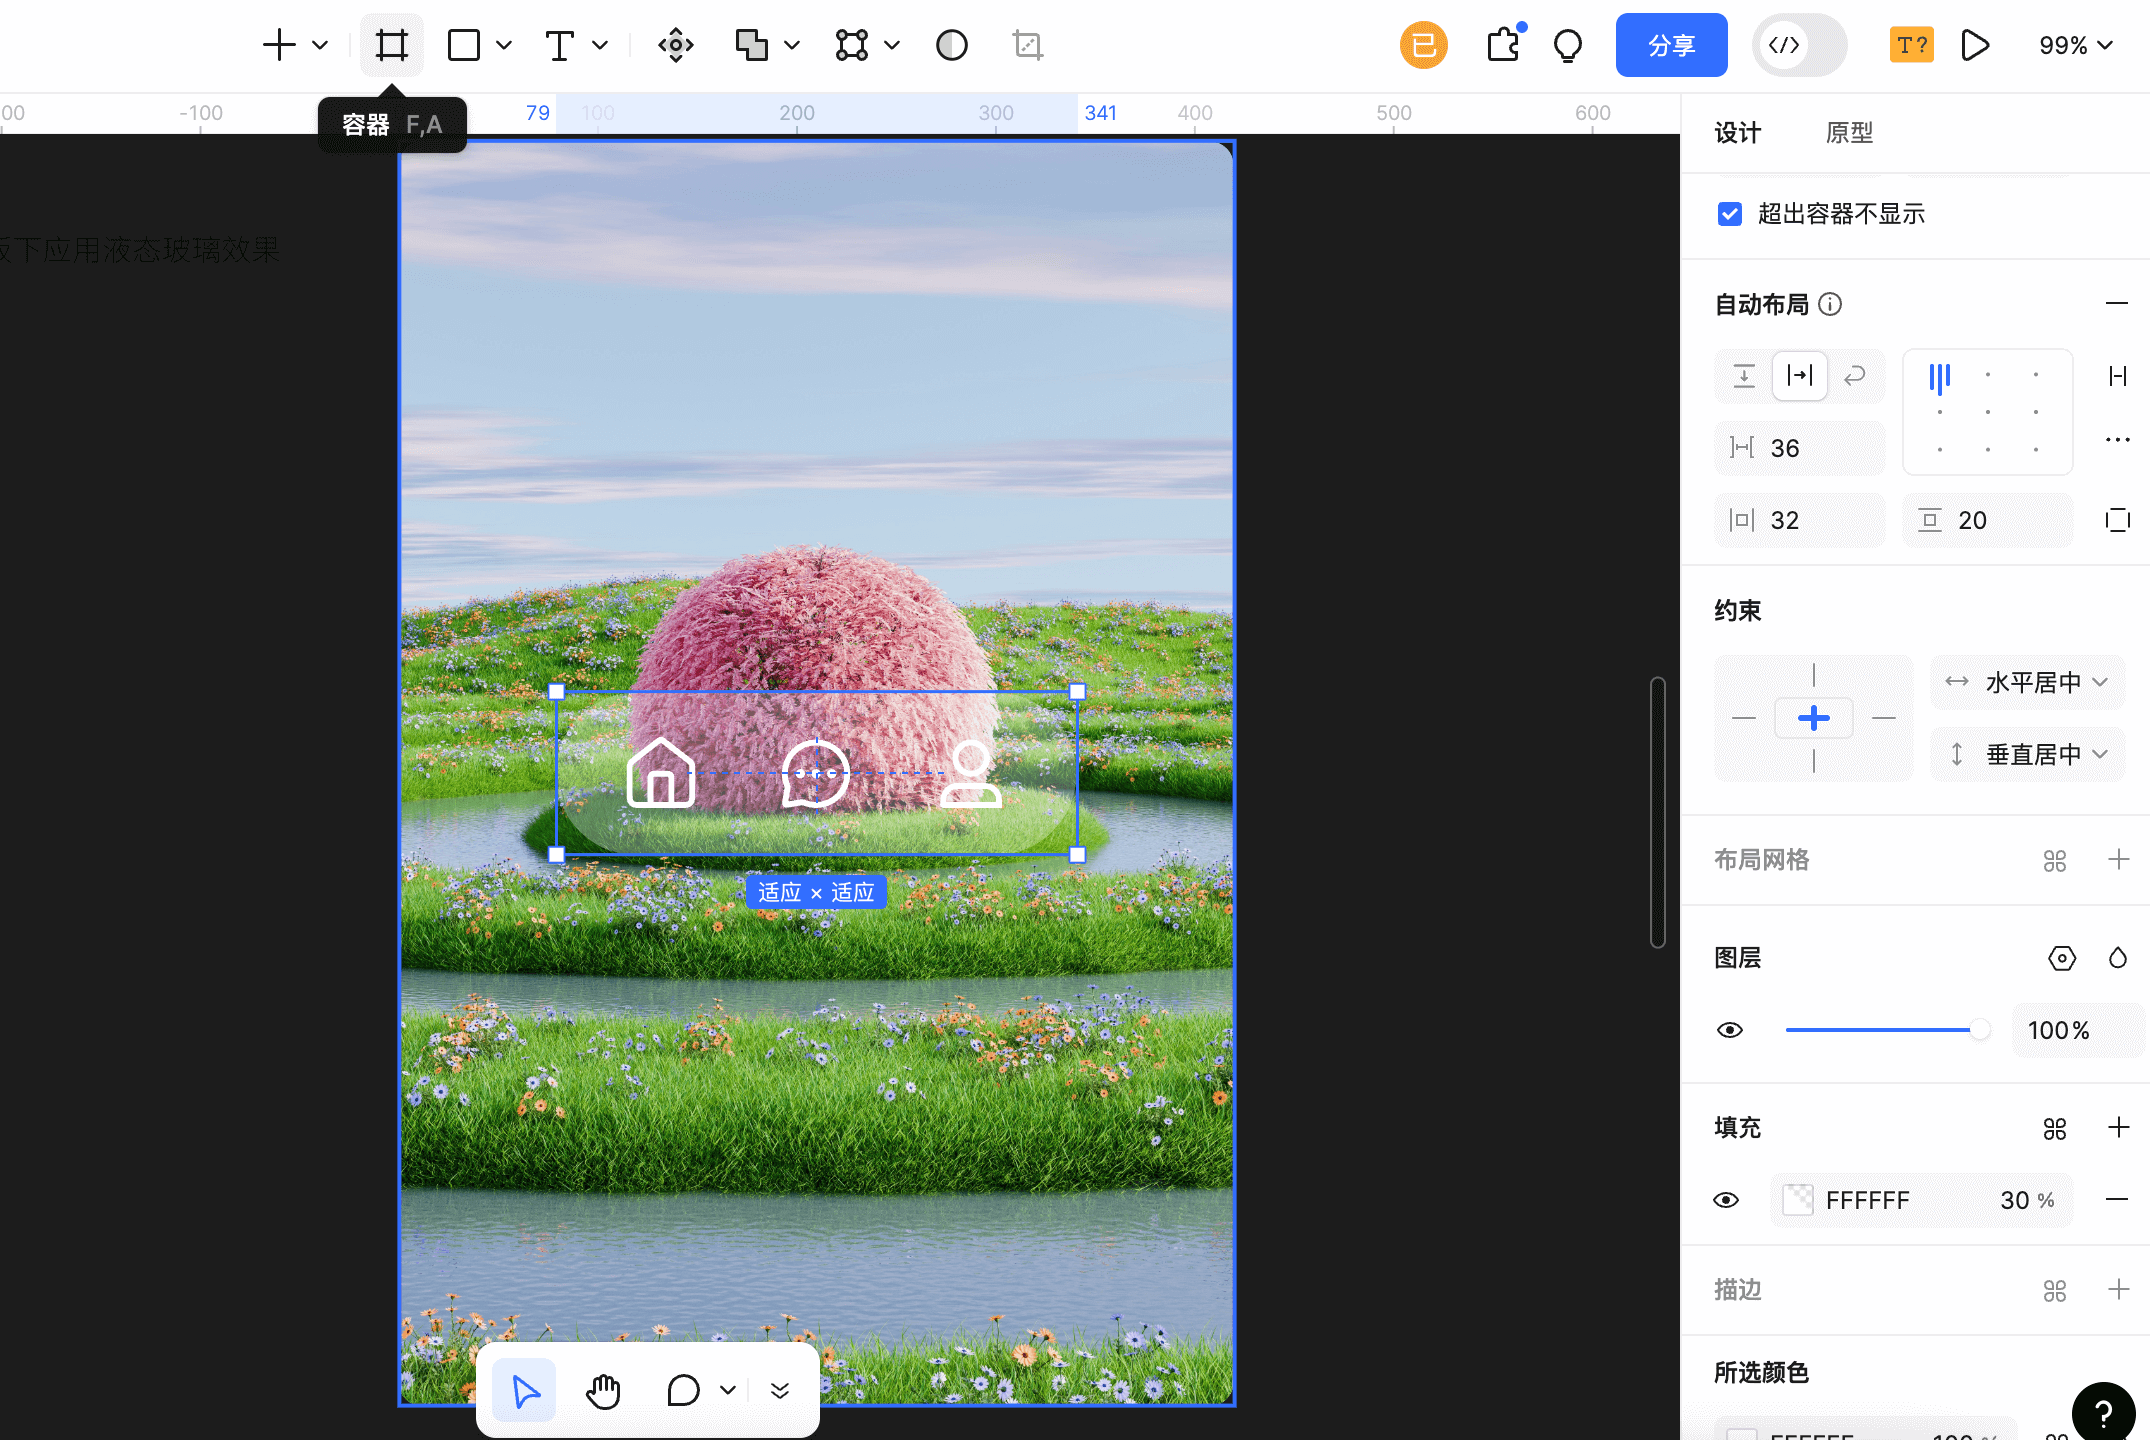2150x1440 pixels.
Task: Hide the FFFFFF fill with its eye toggle
Action: [1728, 1200]
